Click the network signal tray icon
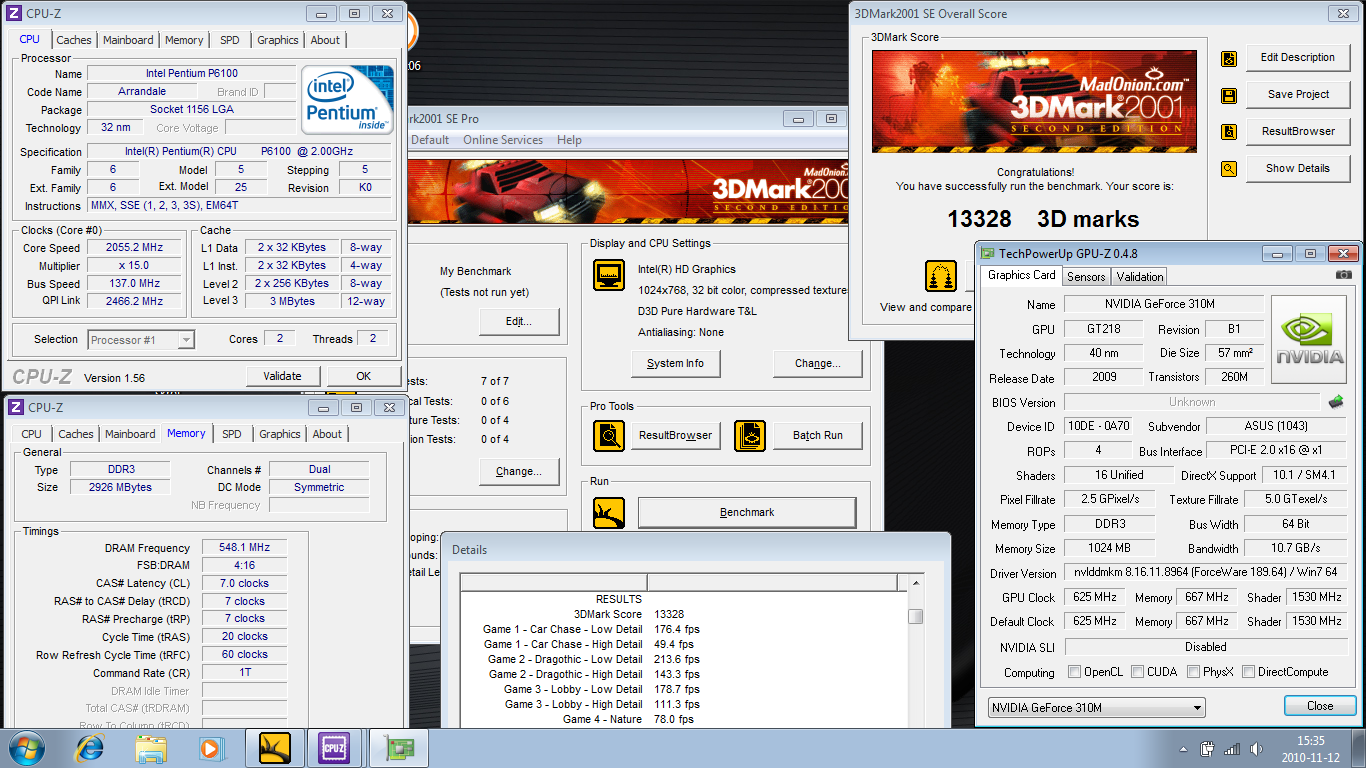Image resolution: width=1366 pixels, height=768 pixels. tap(1231, 748)
